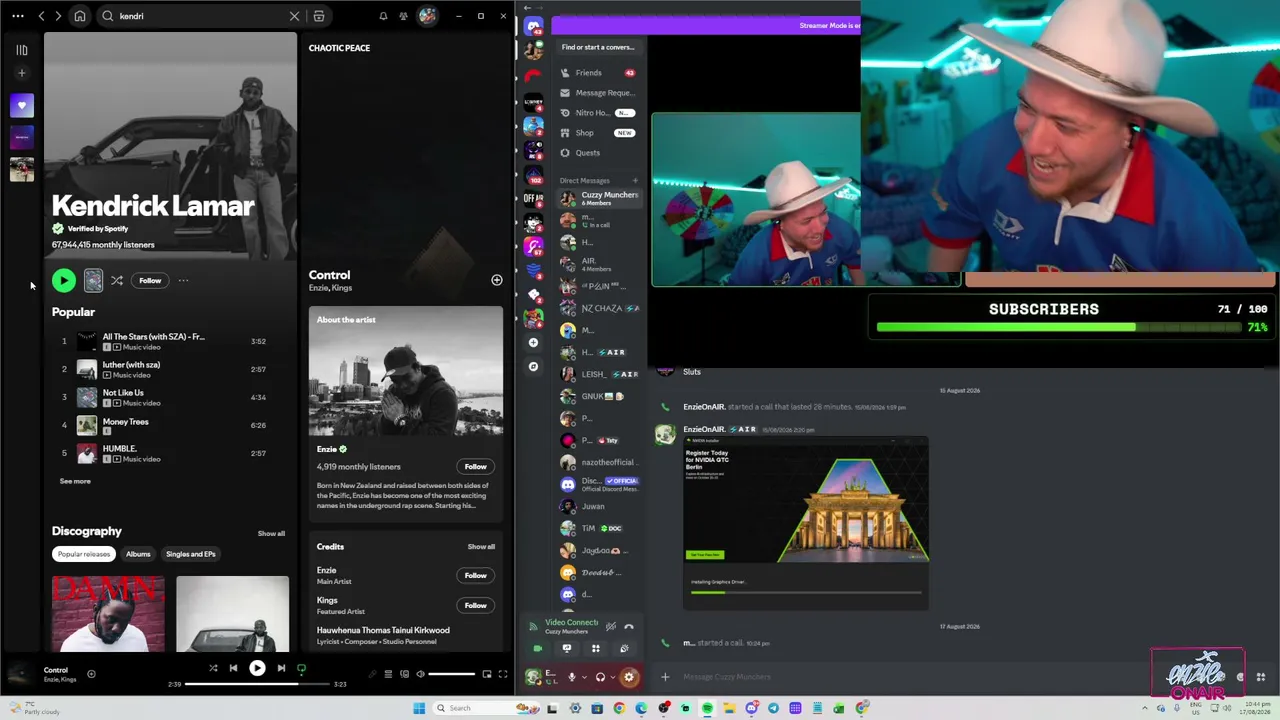The width and height of the screenshot is (1280, 720).
Task: Follow Kings in the Credits section
Action: coord(475,605)
